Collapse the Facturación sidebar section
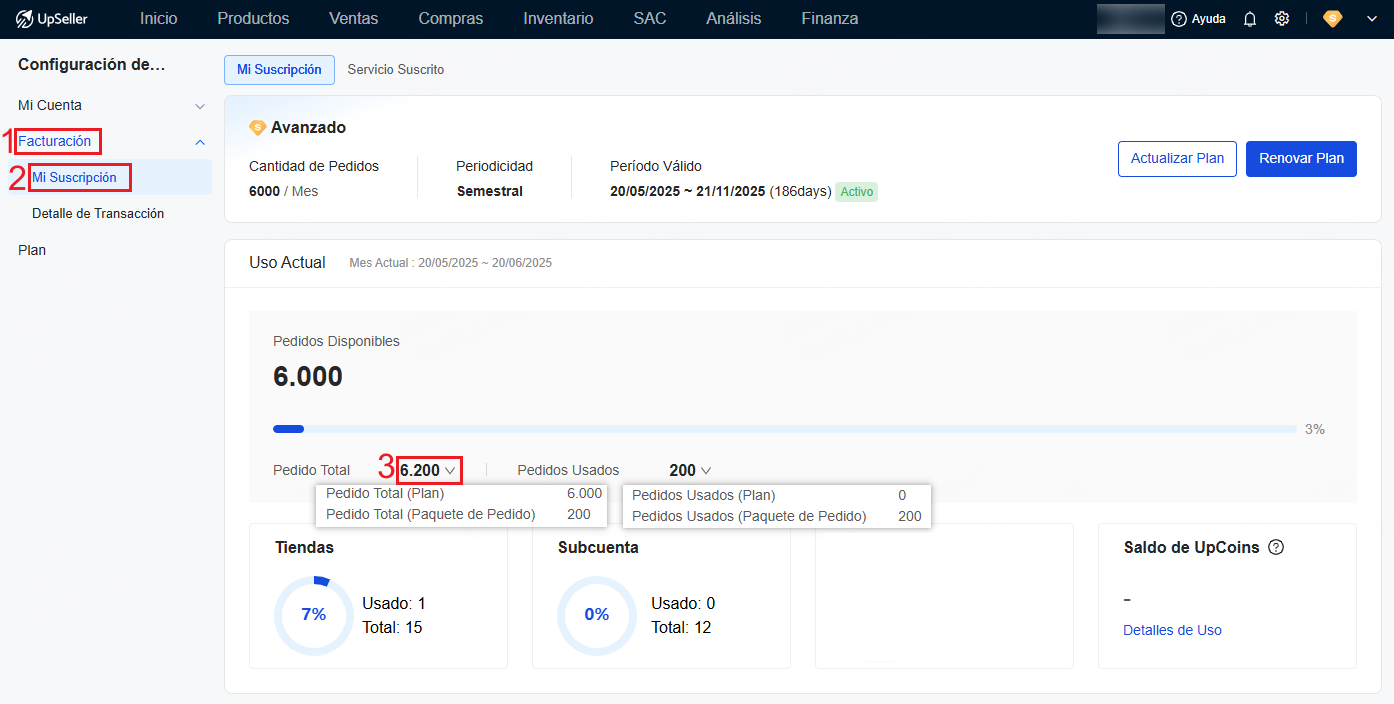 click(x=112, y=141)
